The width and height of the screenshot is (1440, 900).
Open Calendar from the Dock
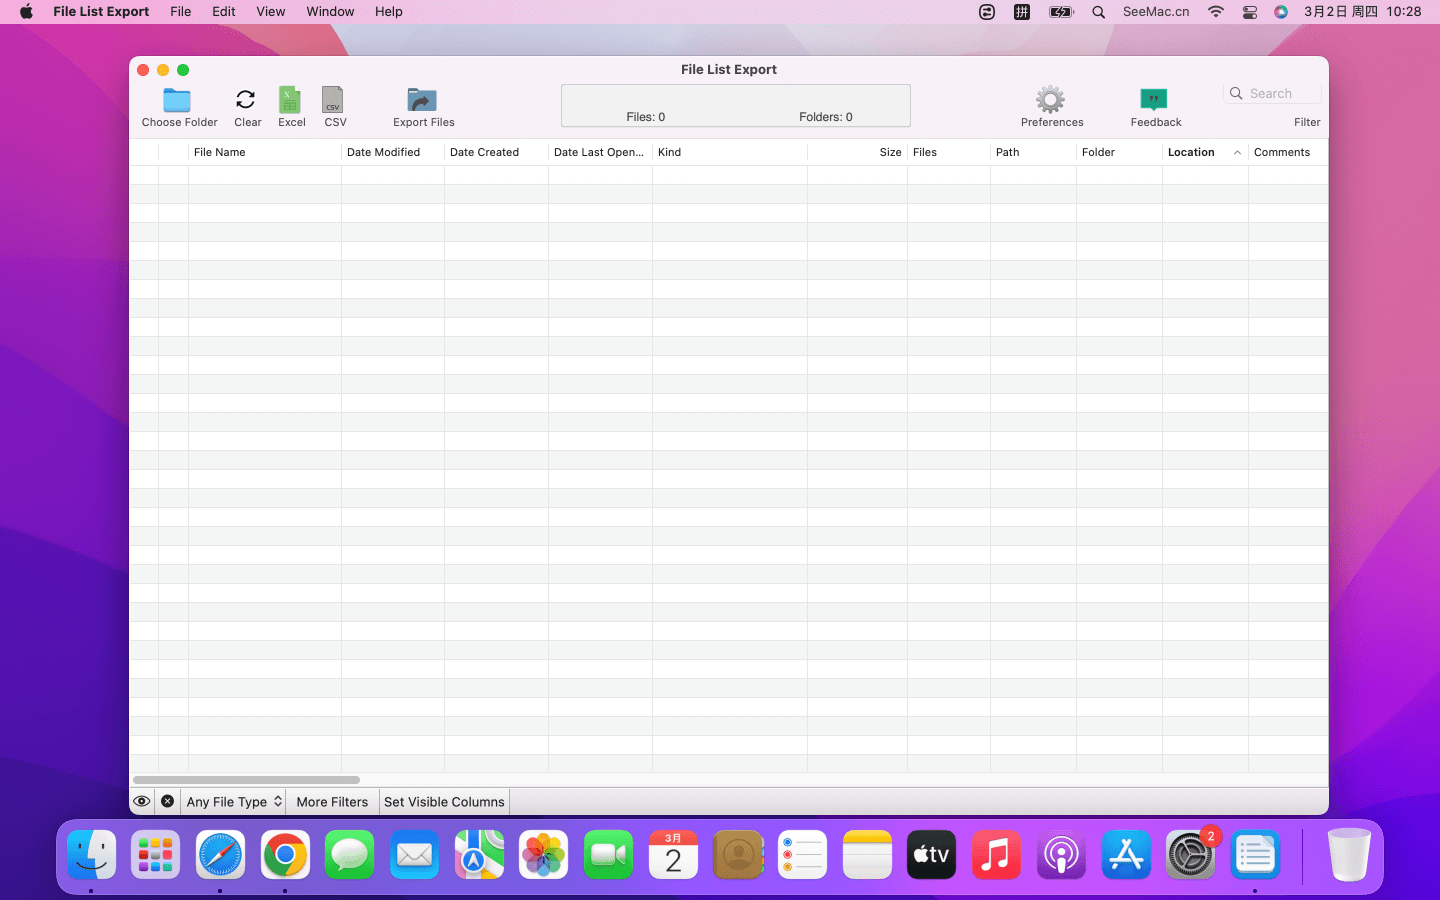[x=673, y=855]
